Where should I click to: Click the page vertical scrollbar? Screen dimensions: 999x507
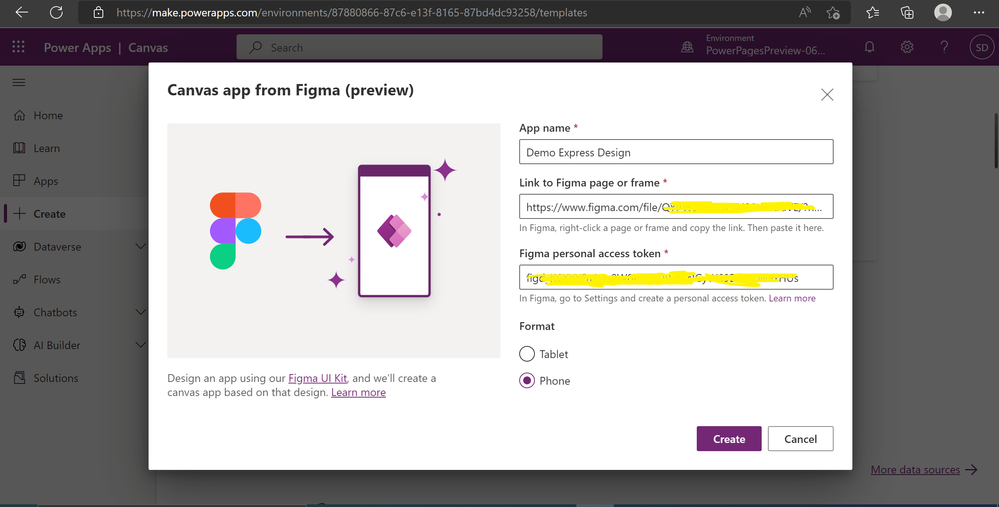click(x=995, y=140)
